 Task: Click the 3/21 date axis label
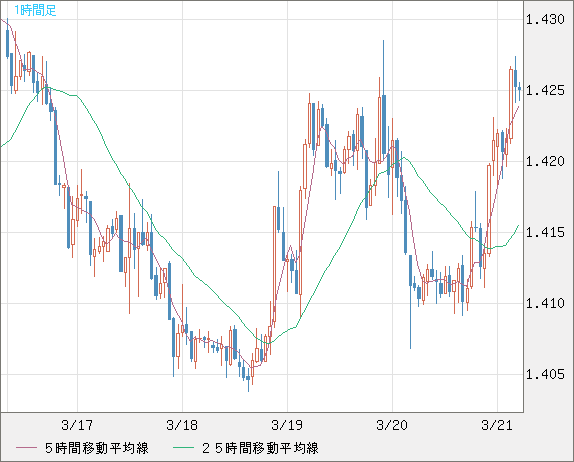[x=497, y=425]
